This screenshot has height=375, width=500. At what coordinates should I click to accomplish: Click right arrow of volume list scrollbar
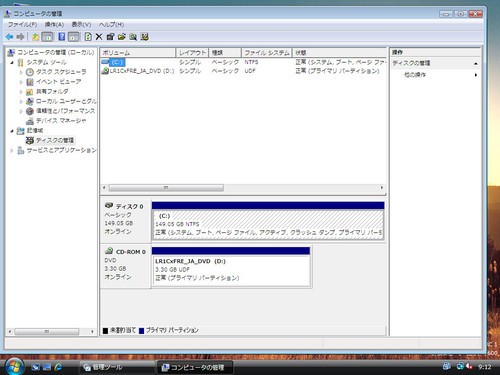(382, 188)
